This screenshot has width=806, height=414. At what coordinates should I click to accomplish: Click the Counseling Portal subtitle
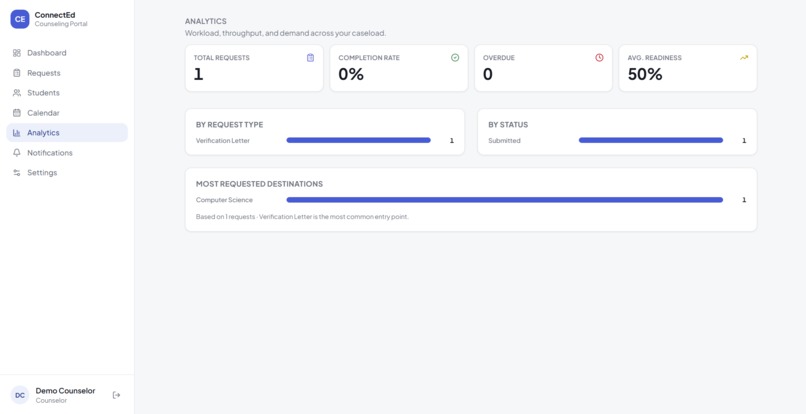click(61, 24)
